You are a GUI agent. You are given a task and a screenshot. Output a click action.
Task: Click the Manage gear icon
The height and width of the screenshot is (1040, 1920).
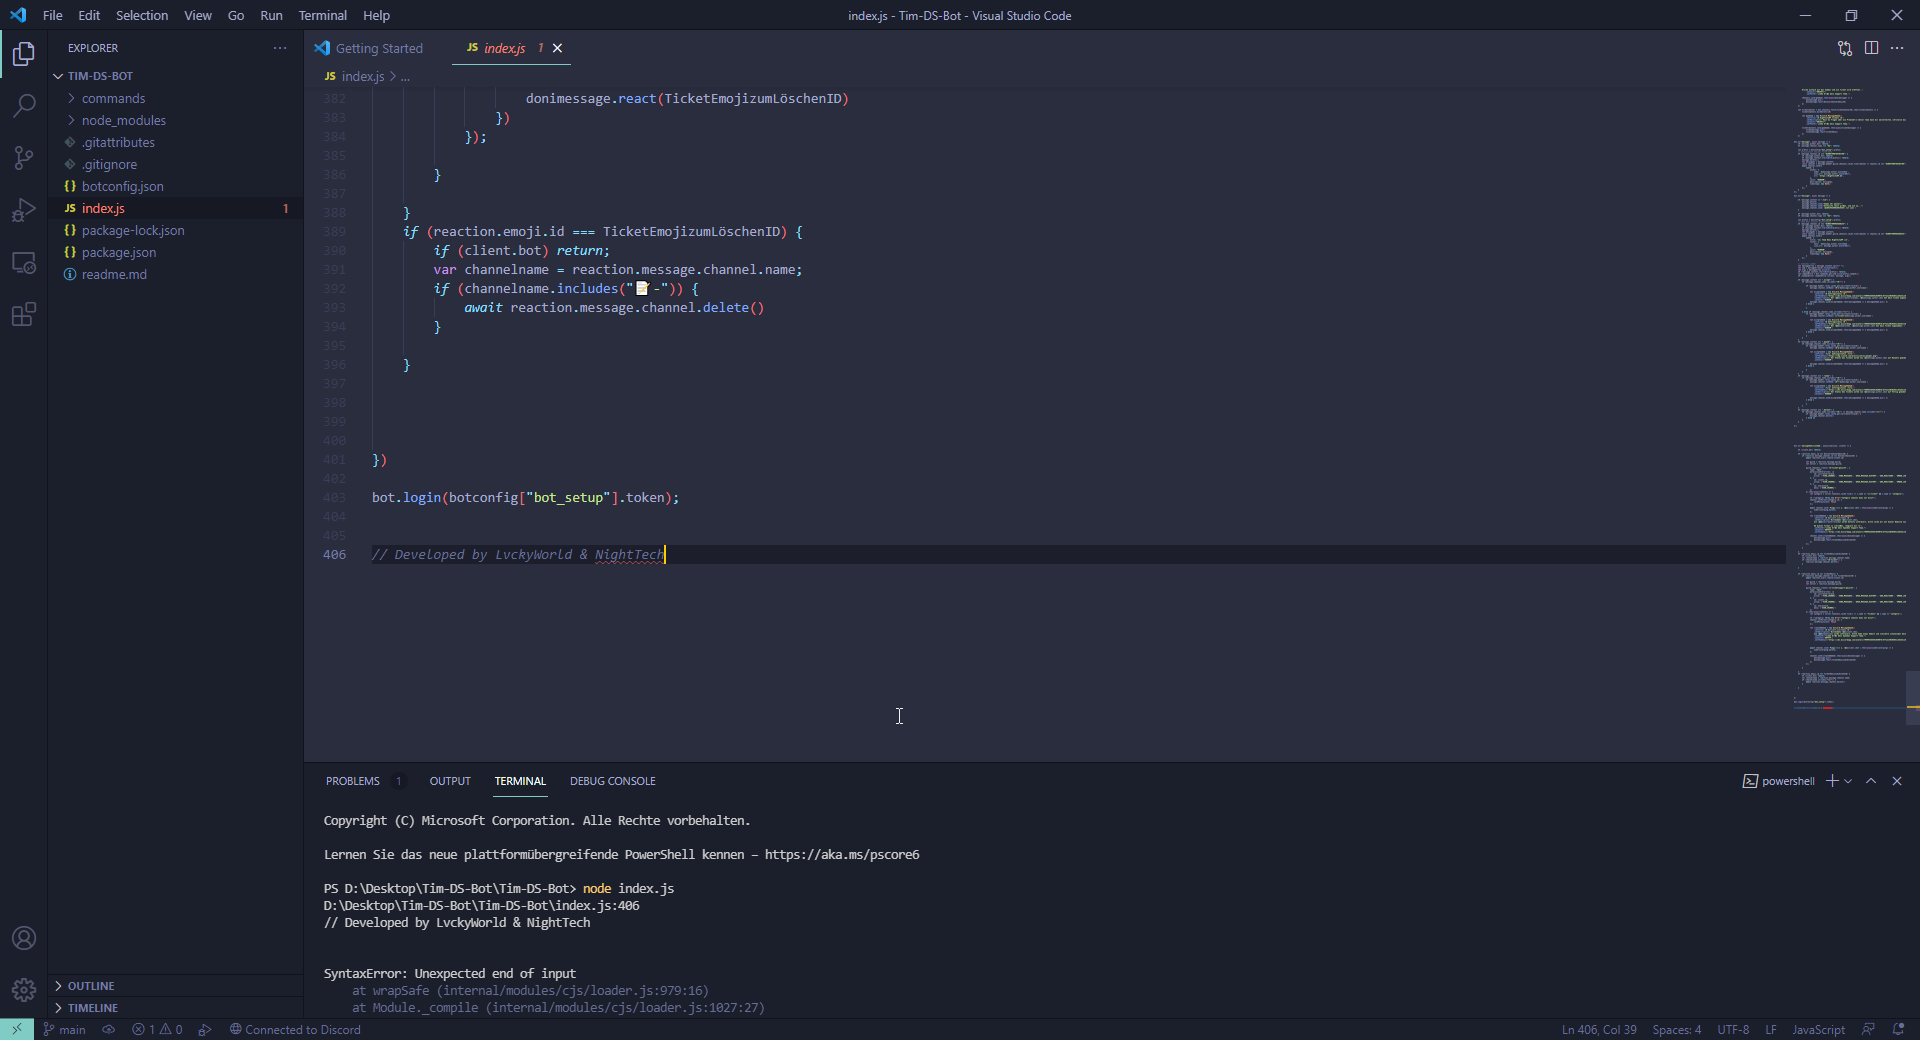24,990
